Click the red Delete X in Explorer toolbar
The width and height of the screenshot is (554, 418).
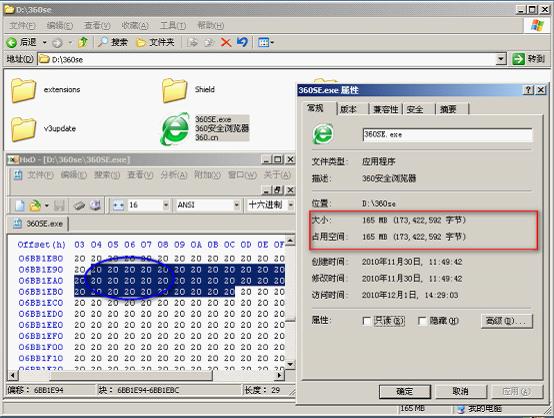tap(226, 43)
